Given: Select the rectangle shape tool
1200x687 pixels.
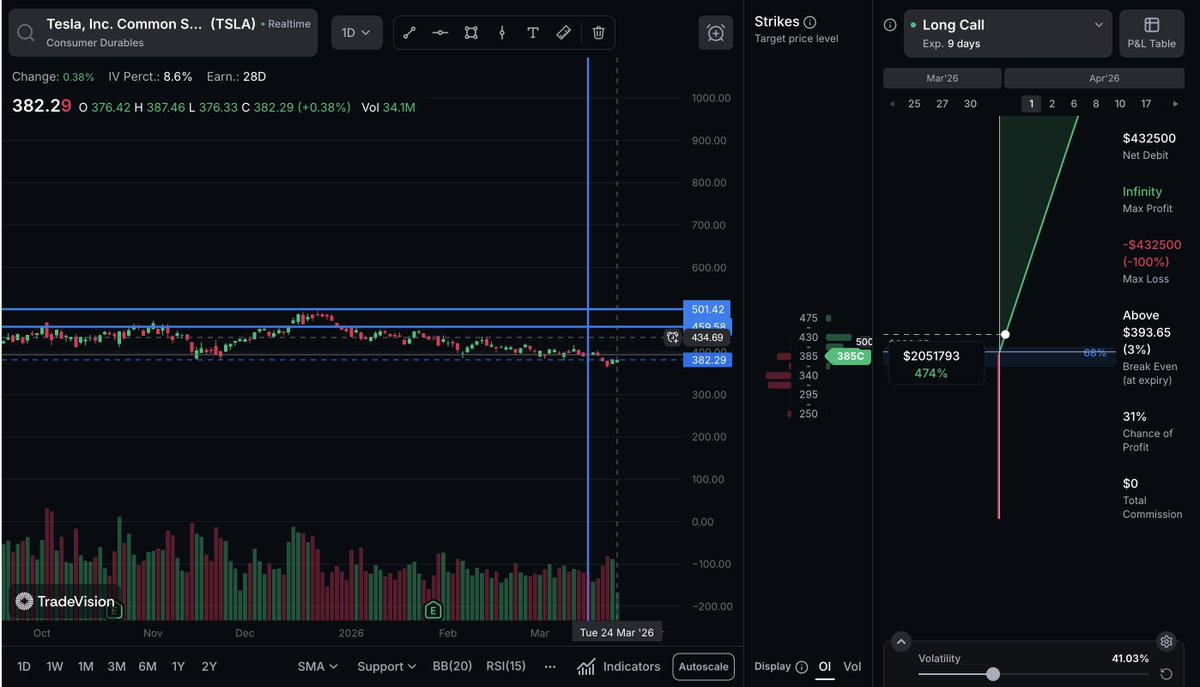Looking at the screenshot, I should pos(471,32).
